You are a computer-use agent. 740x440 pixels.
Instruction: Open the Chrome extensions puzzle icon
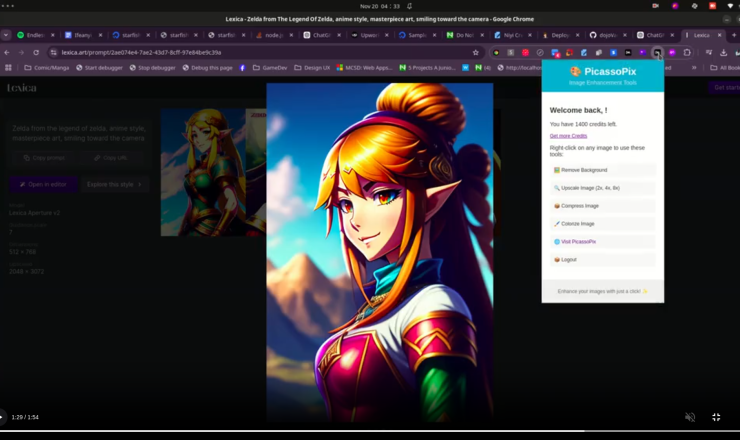tap(687, 52)
